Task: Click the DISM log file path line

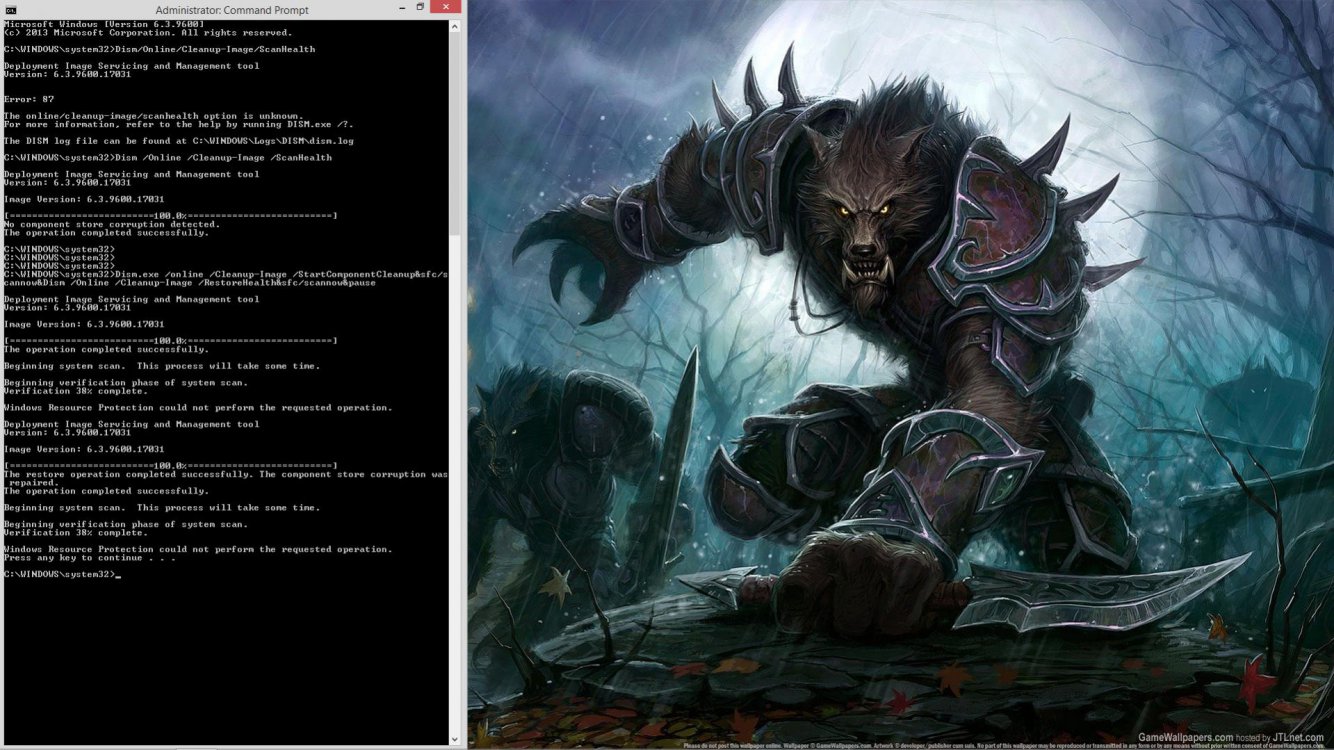Action: point(179,141)
